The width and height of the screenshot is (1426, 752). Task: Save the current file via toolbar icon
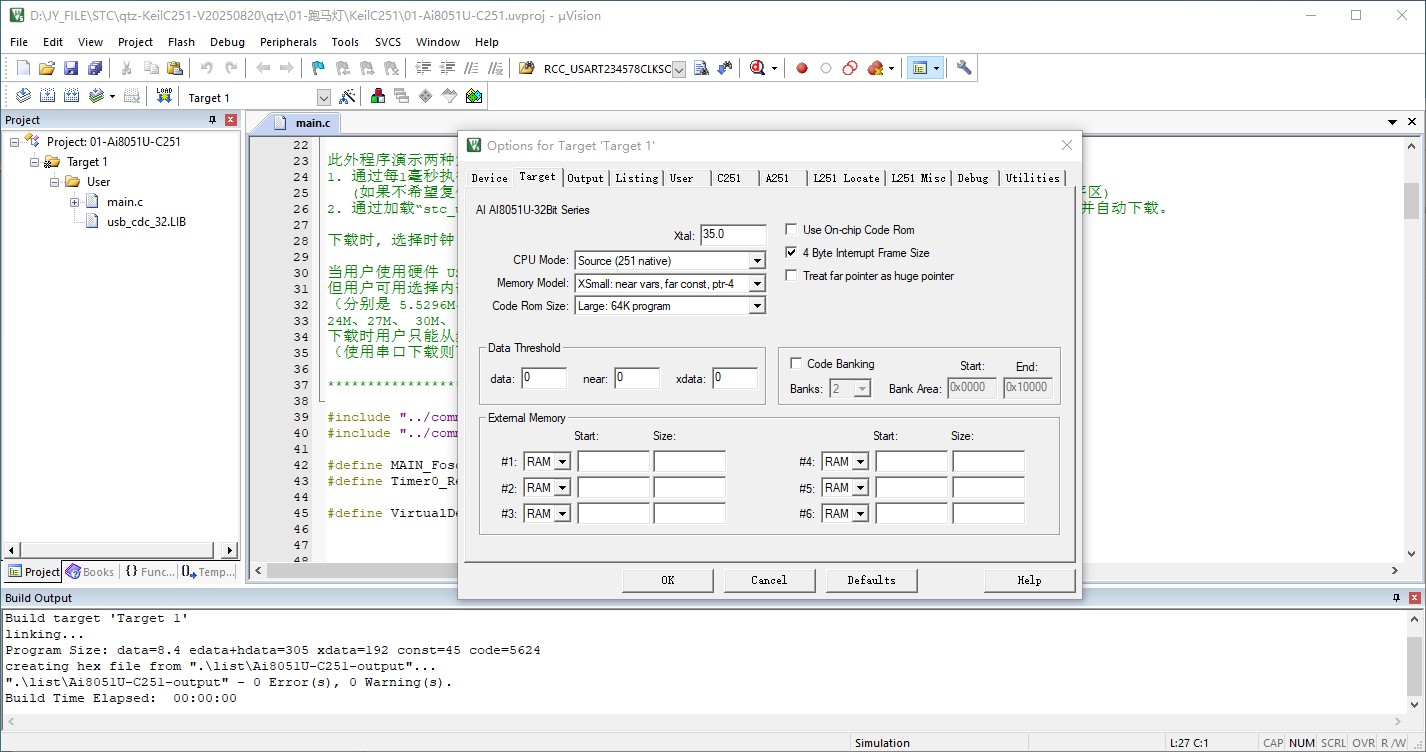point(71,68)
